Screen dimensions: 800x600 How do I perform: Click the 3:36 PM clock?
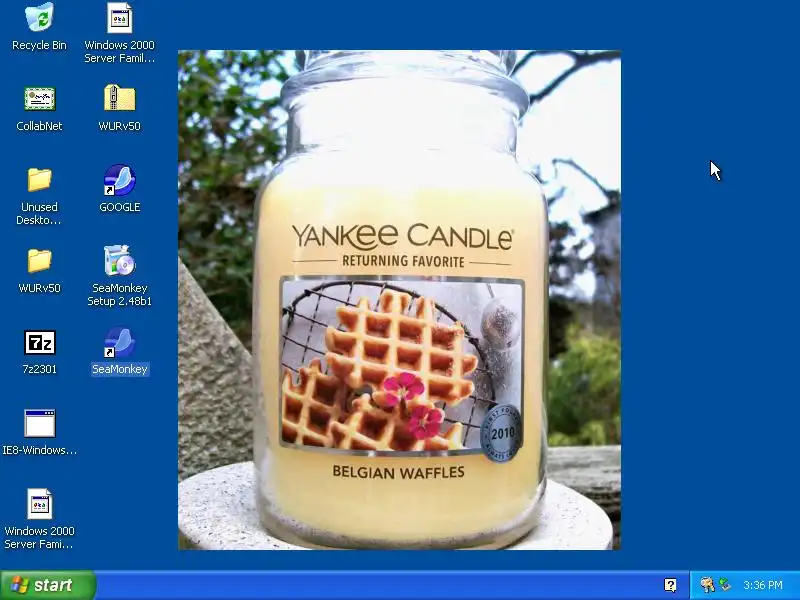(x=763, y=585)
